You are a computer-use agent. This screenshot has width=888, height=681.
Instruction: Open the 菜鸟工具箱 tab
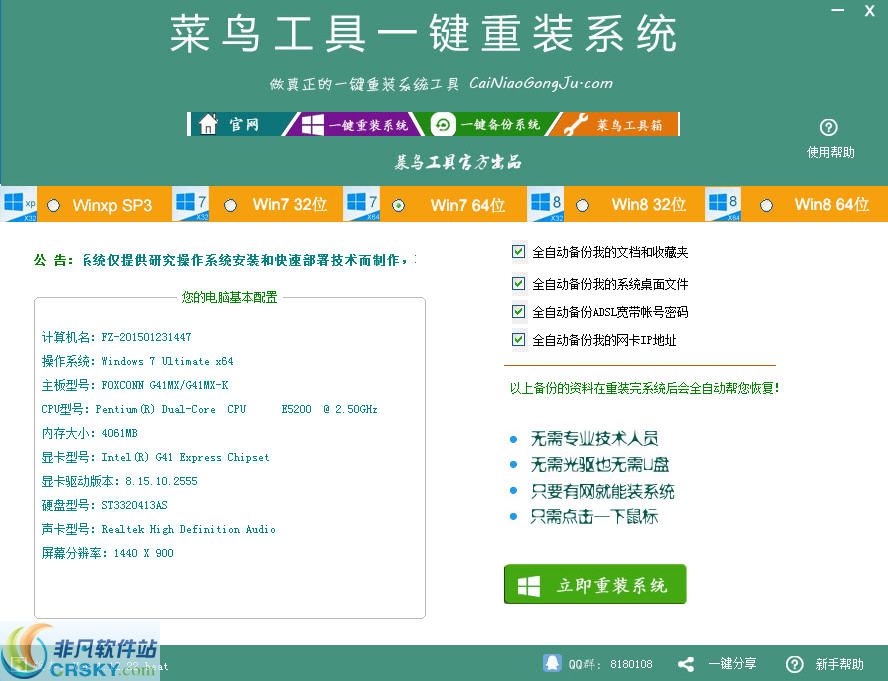pyautogui.click(x=616, y=124)
